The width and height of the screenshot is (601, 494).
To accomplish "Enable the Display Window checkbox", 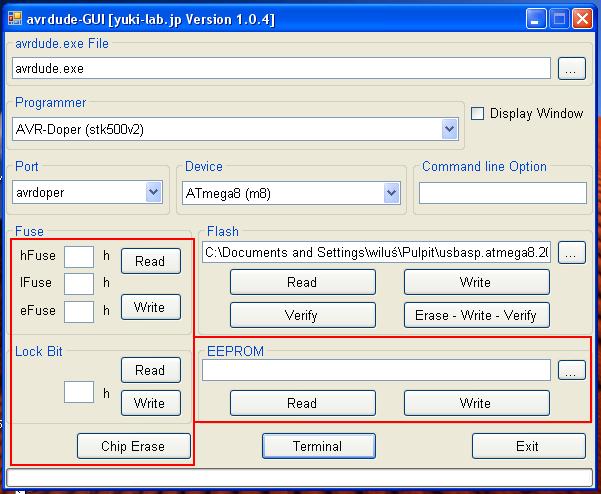I will [x=478, y=114].
